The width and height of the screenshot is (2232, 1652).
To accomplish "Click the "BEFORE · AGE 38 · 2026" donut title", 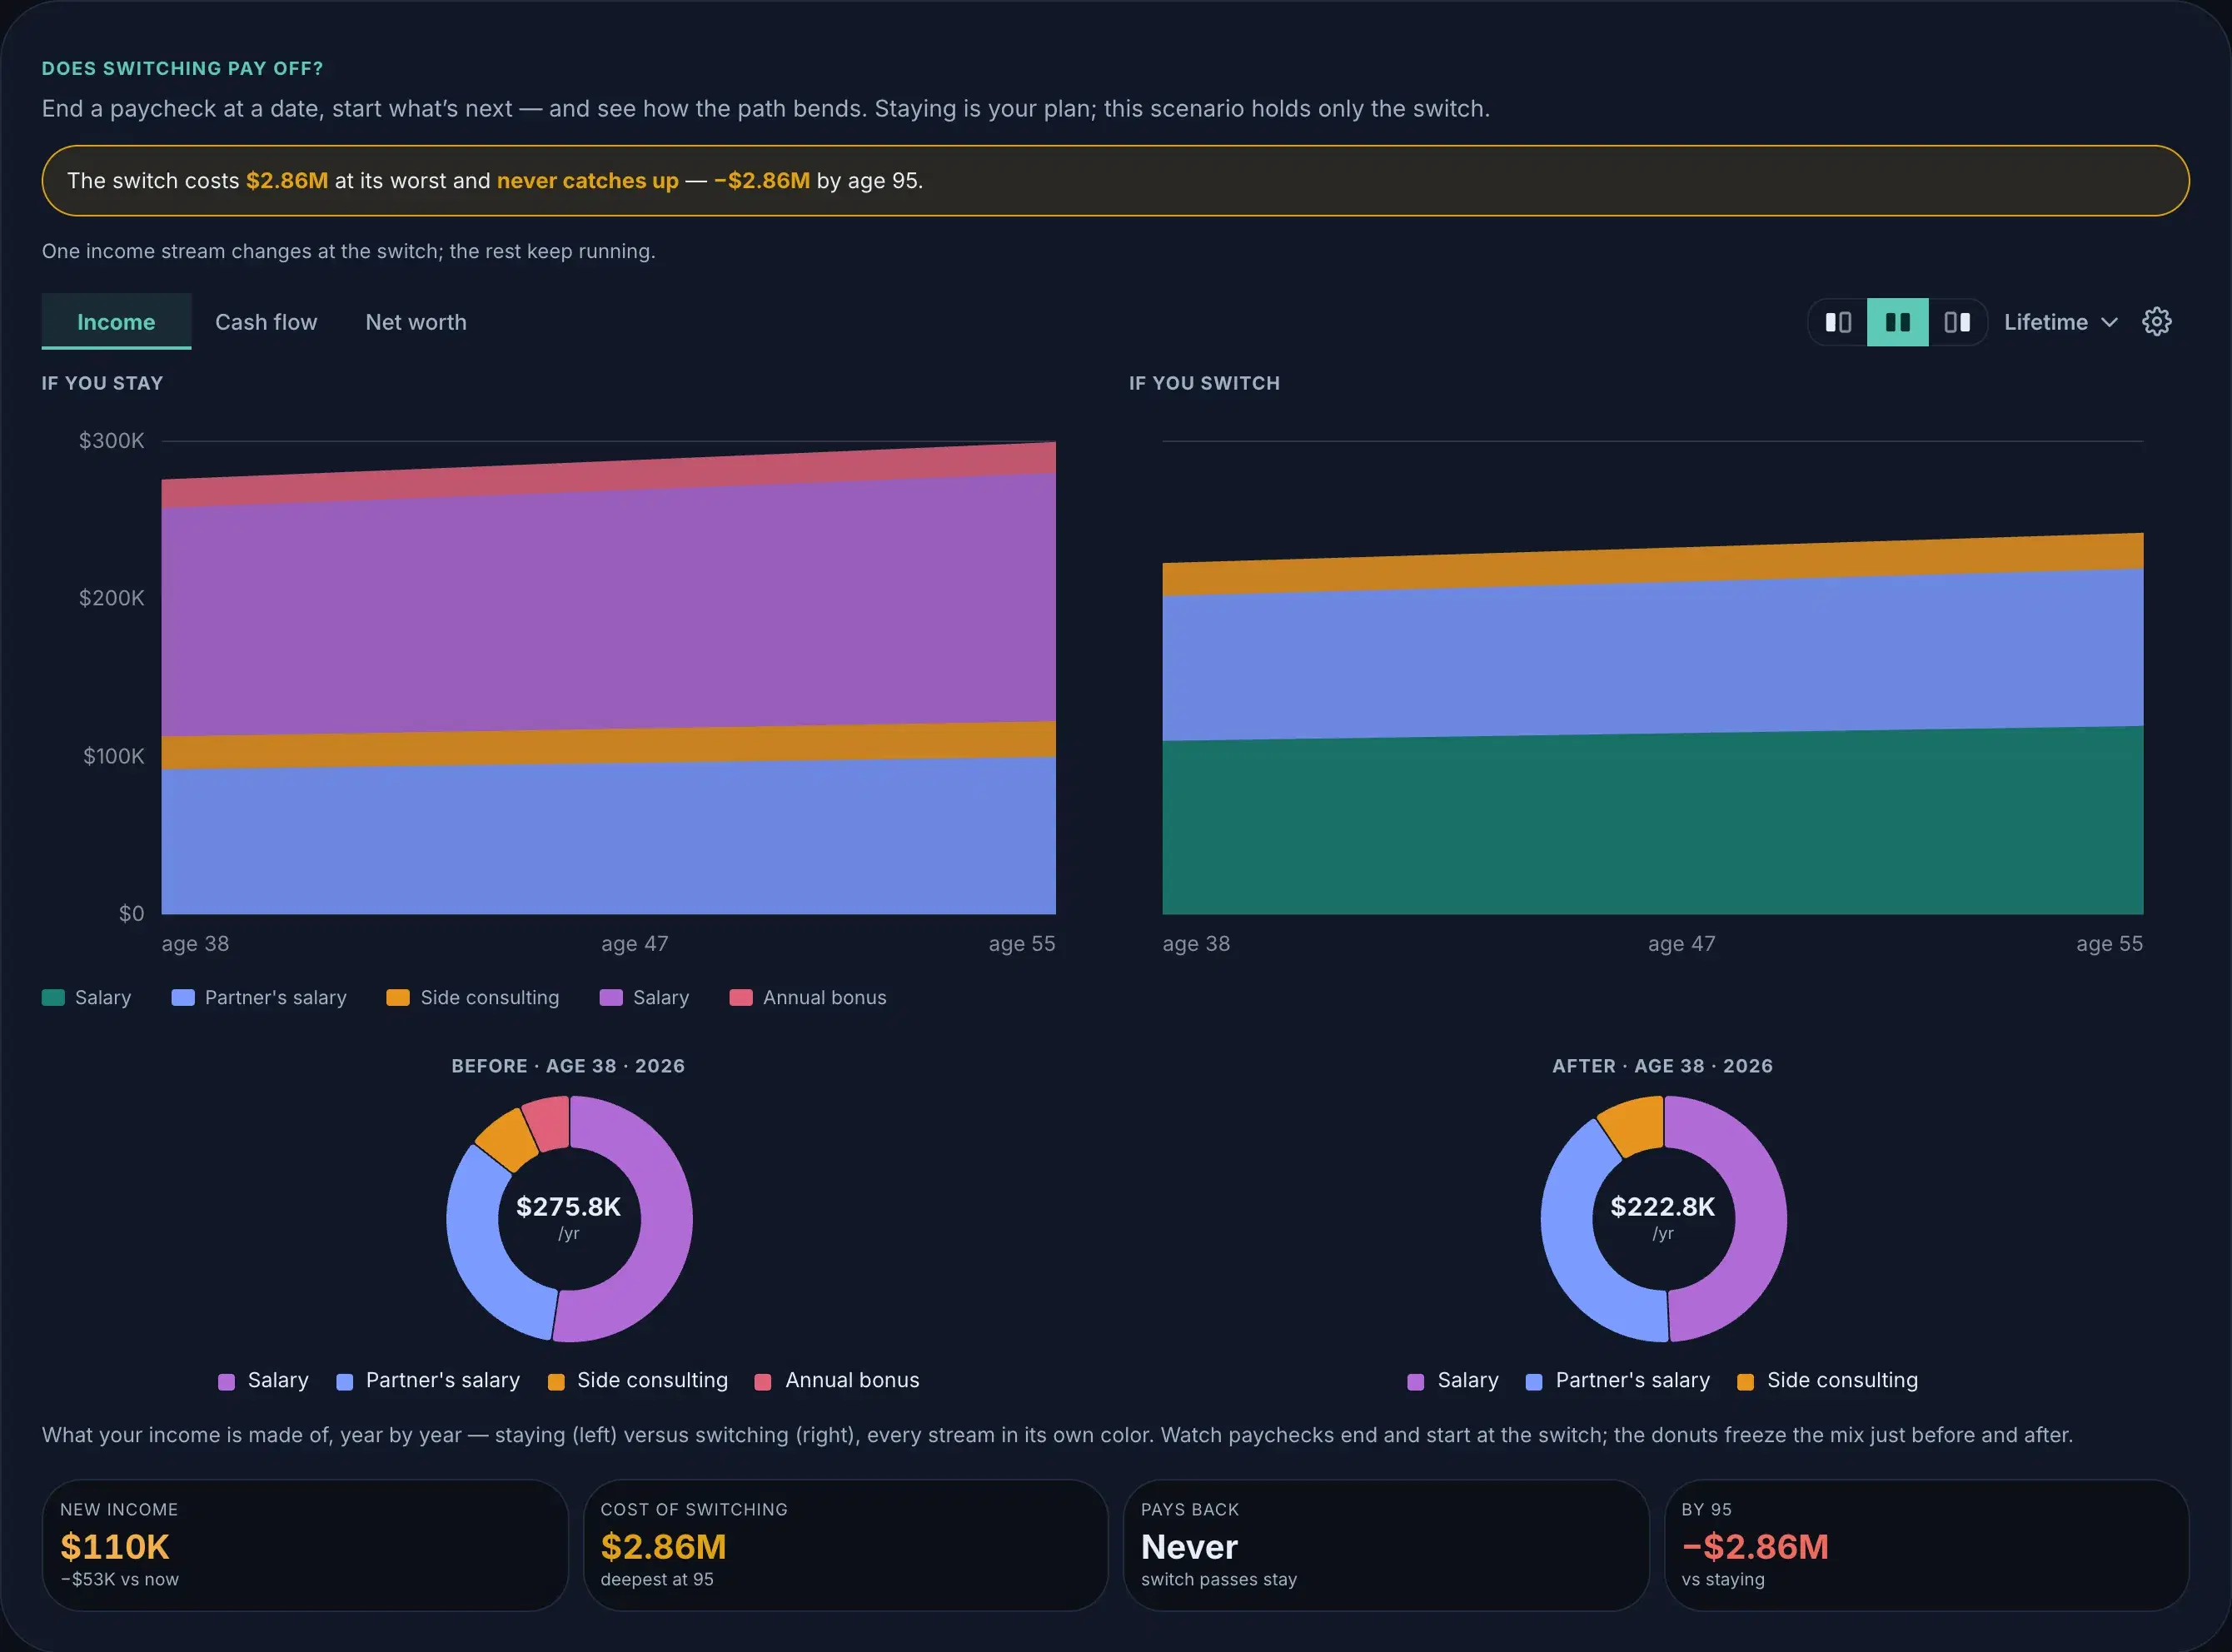I will click(x=568, y=1066).
